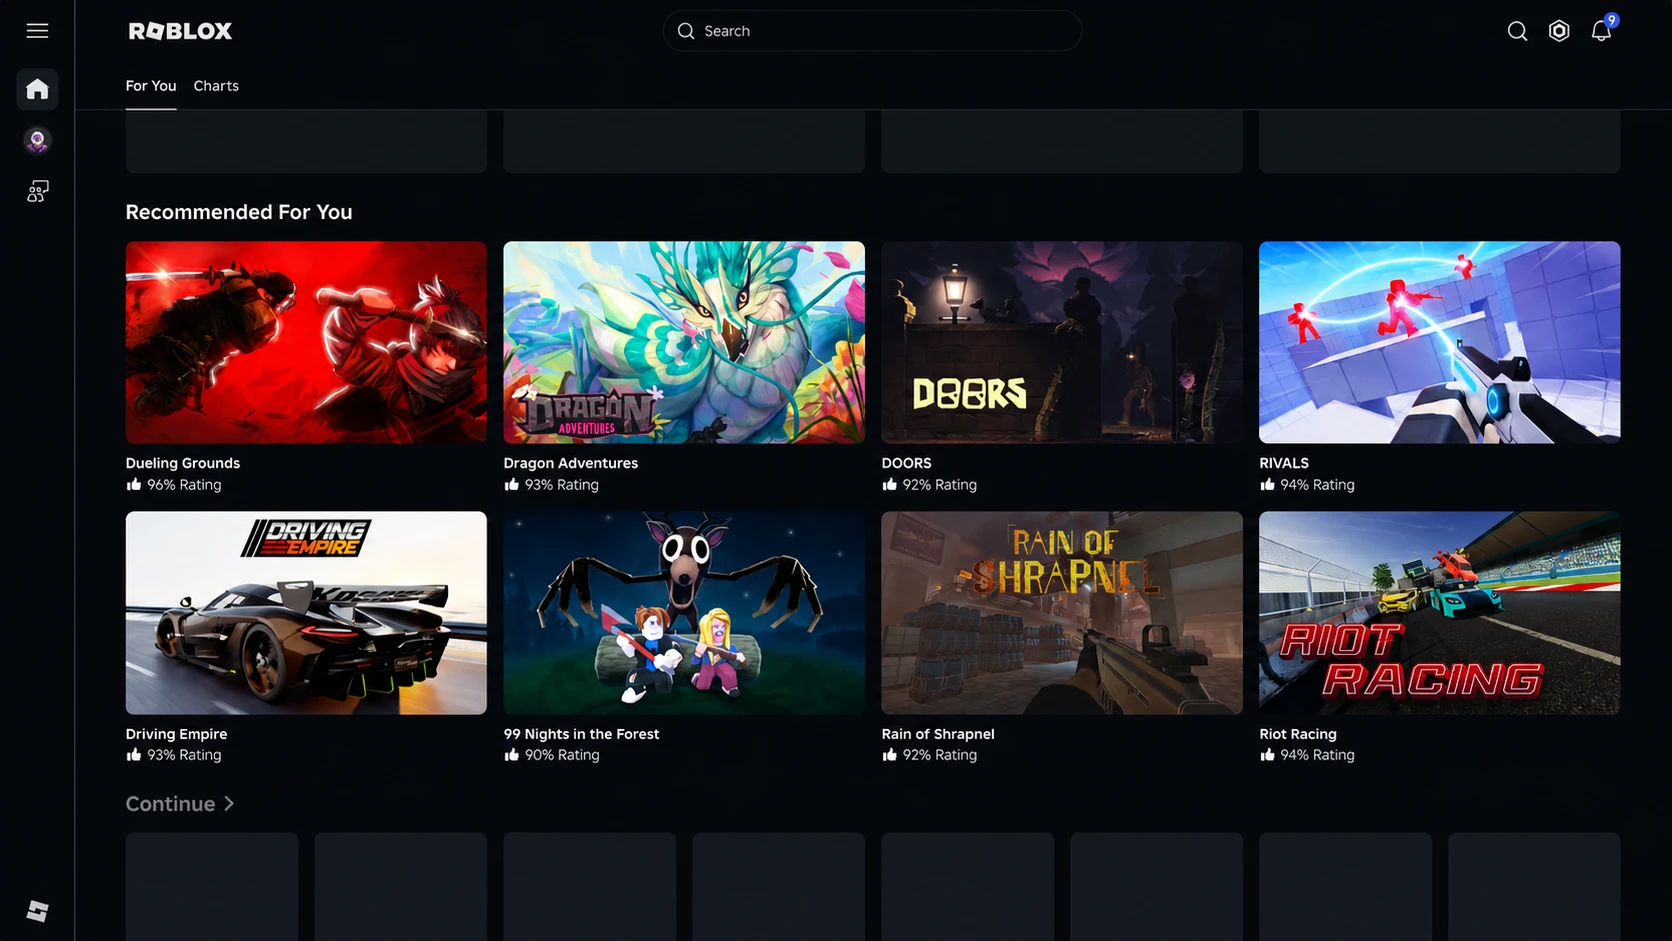Open notifications bell
Screen dimensions: 1672x941
(x=1601, y=31)
